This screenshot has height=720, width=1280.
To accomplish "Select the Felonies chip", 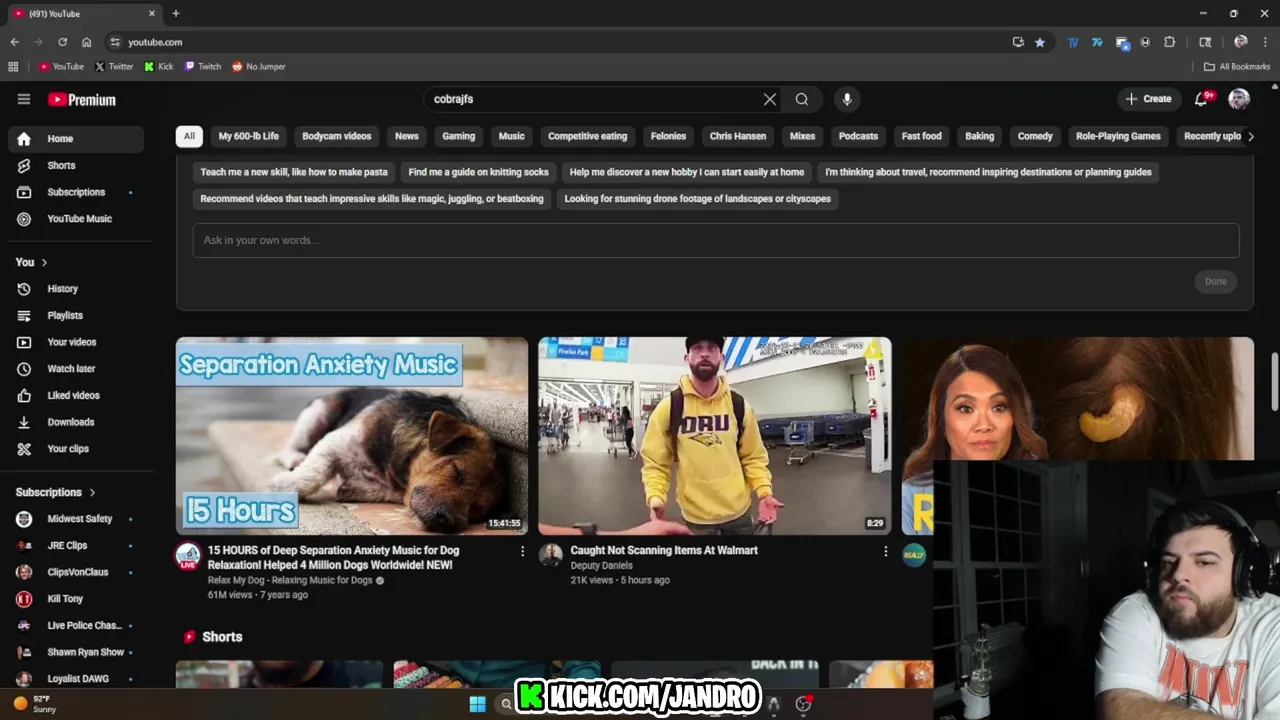I will click(668, 136).
